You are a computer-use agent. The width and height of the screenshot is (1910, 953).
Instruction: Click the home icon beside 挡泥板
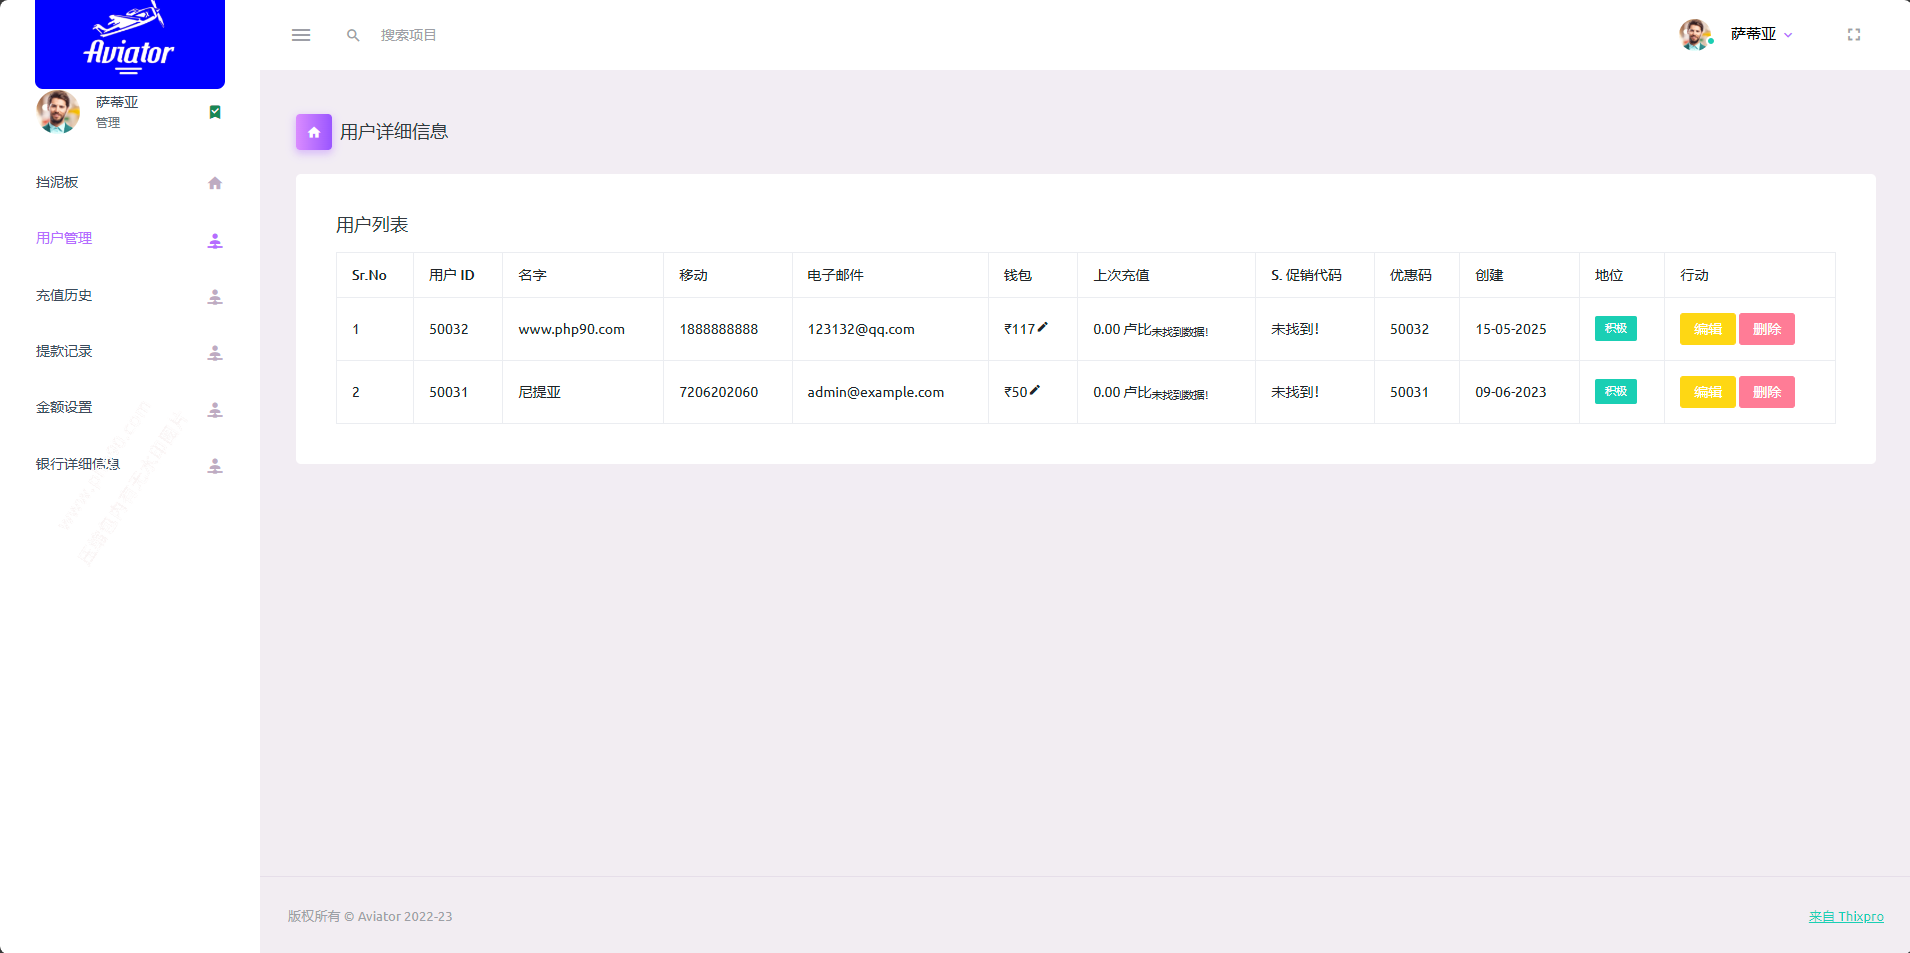coord(215,183)
